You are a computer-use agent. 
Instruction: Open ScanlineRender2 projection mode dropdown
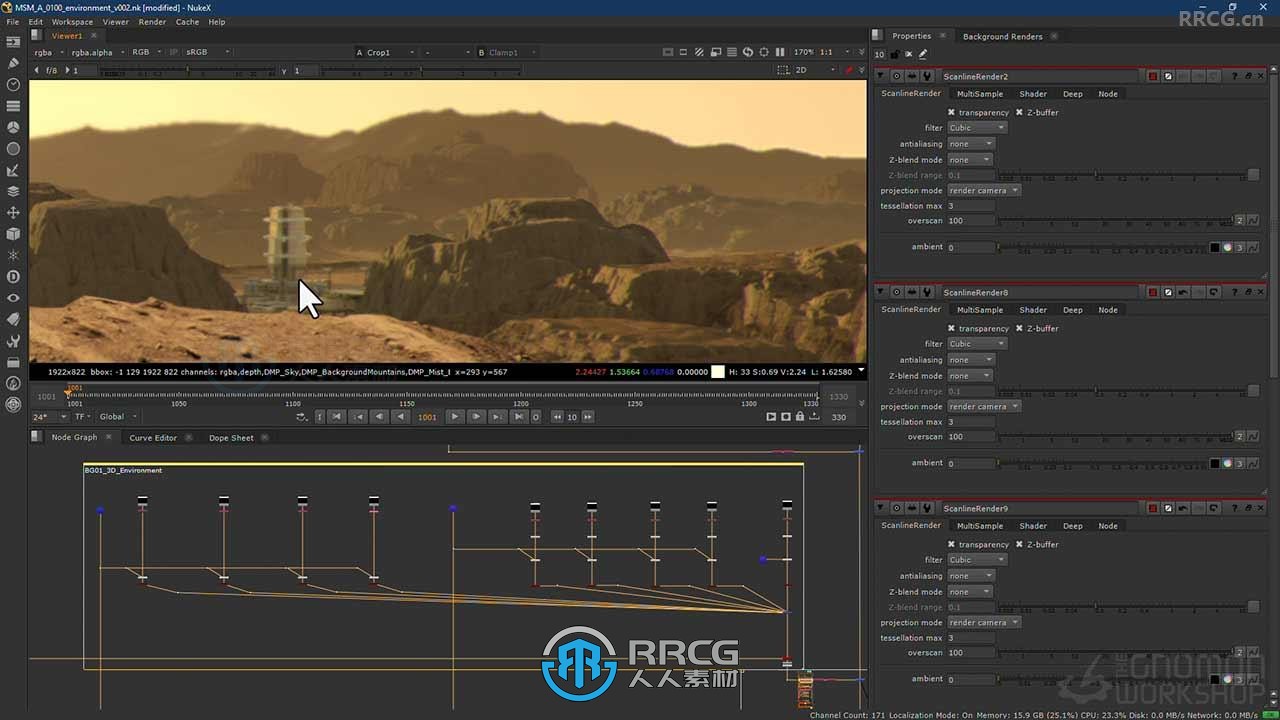coord(984,190)
